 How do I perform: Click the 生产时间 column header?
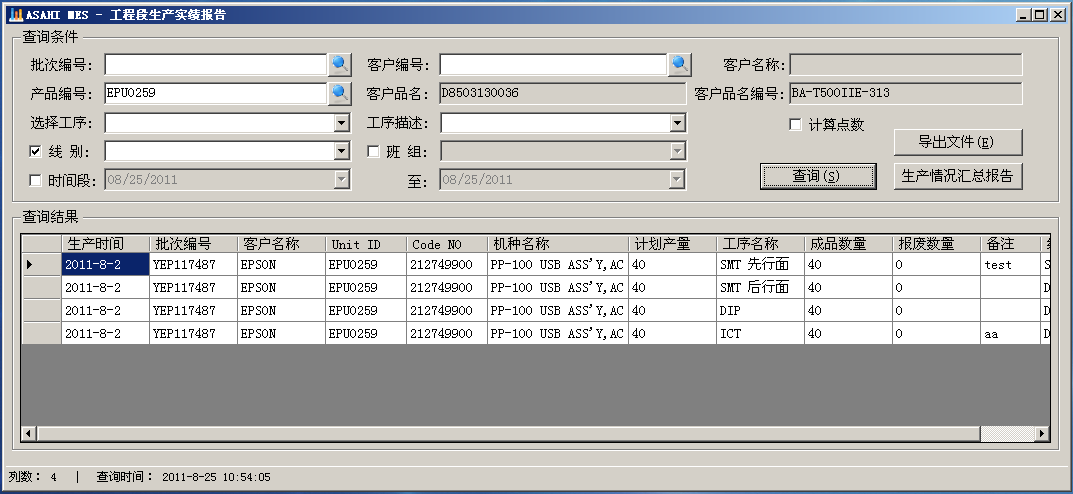click(x=105, y=244)
